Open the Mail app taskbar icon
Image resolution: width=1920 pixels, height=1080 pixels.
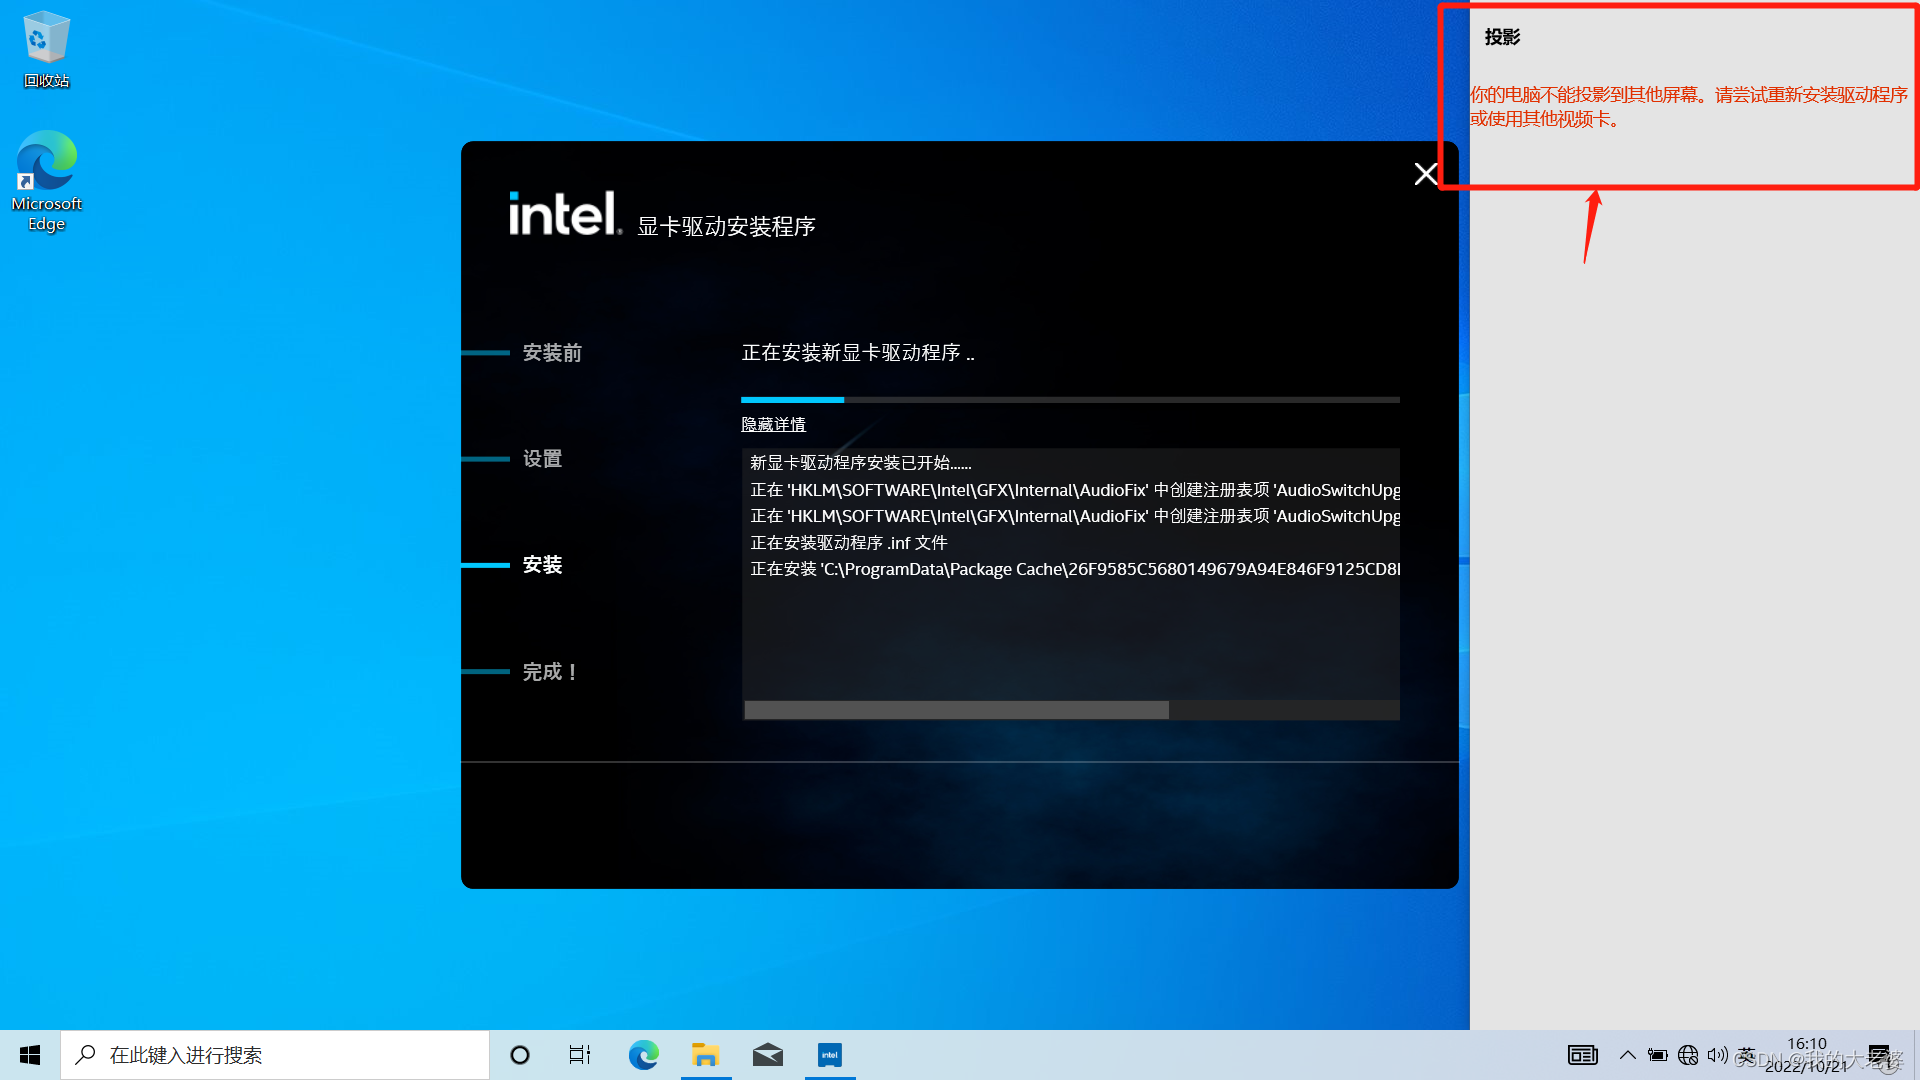[767, 1055]
